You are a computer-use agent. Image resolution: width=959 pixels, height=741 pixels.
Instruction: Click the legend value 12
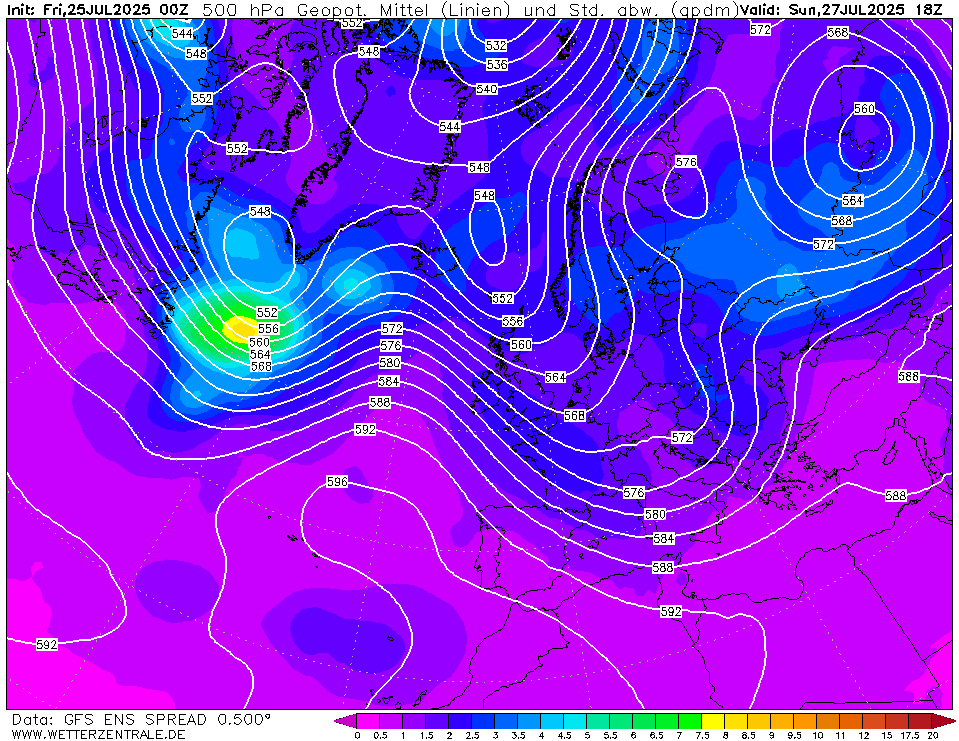click(864, 735)
